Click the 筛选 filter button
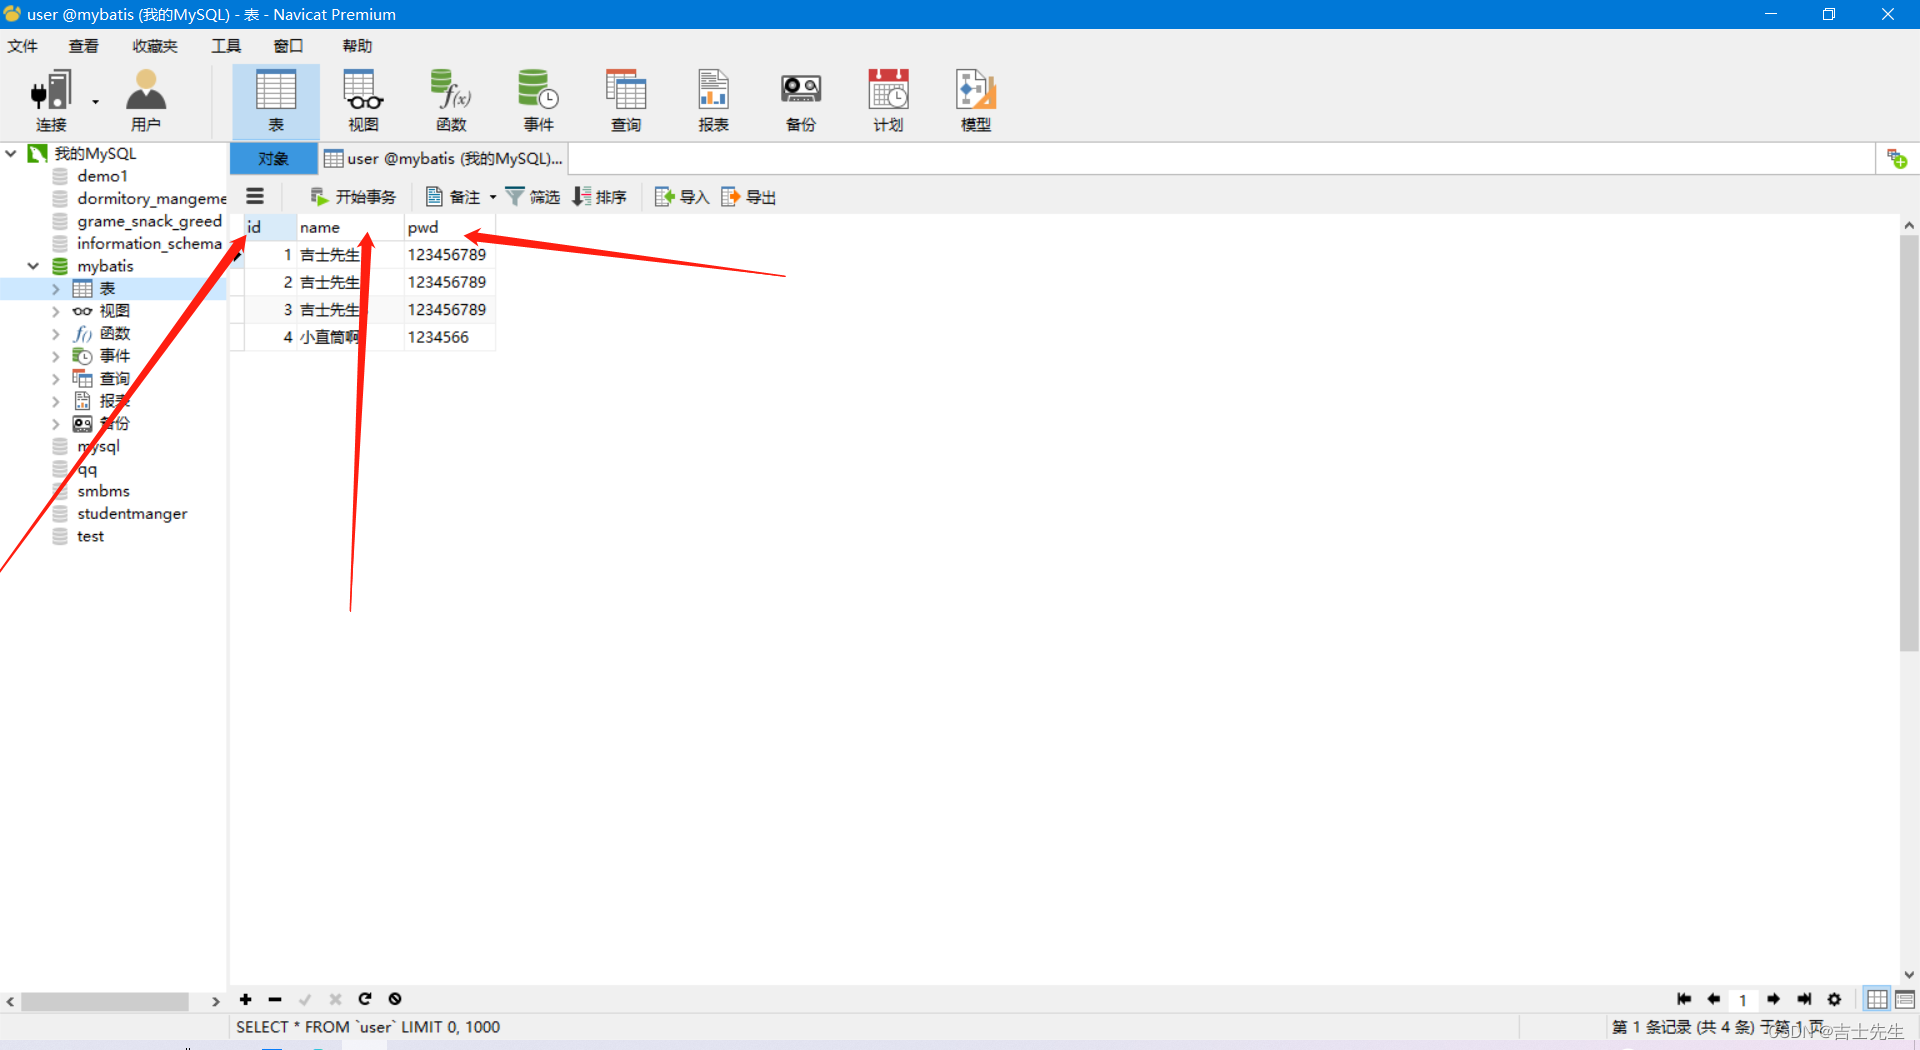Image resolution: width=1920 pixels, height=1050 pixels. [533, 197]
